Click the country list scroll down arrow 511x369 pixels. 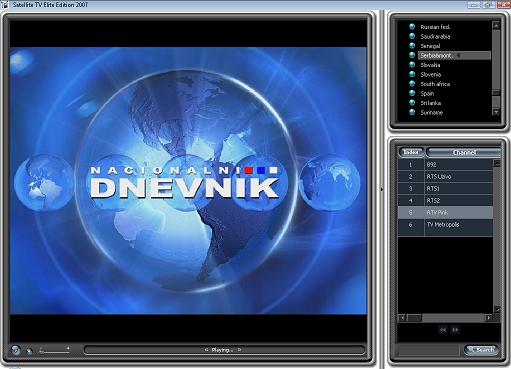[496, 112]
